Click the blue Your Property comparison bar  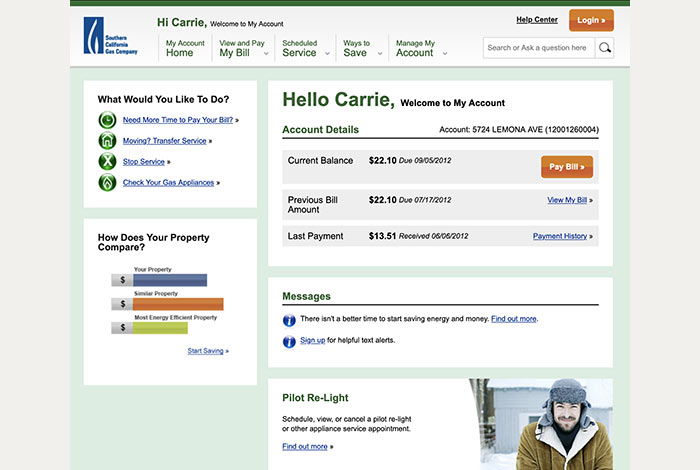[x=169, y=281]
